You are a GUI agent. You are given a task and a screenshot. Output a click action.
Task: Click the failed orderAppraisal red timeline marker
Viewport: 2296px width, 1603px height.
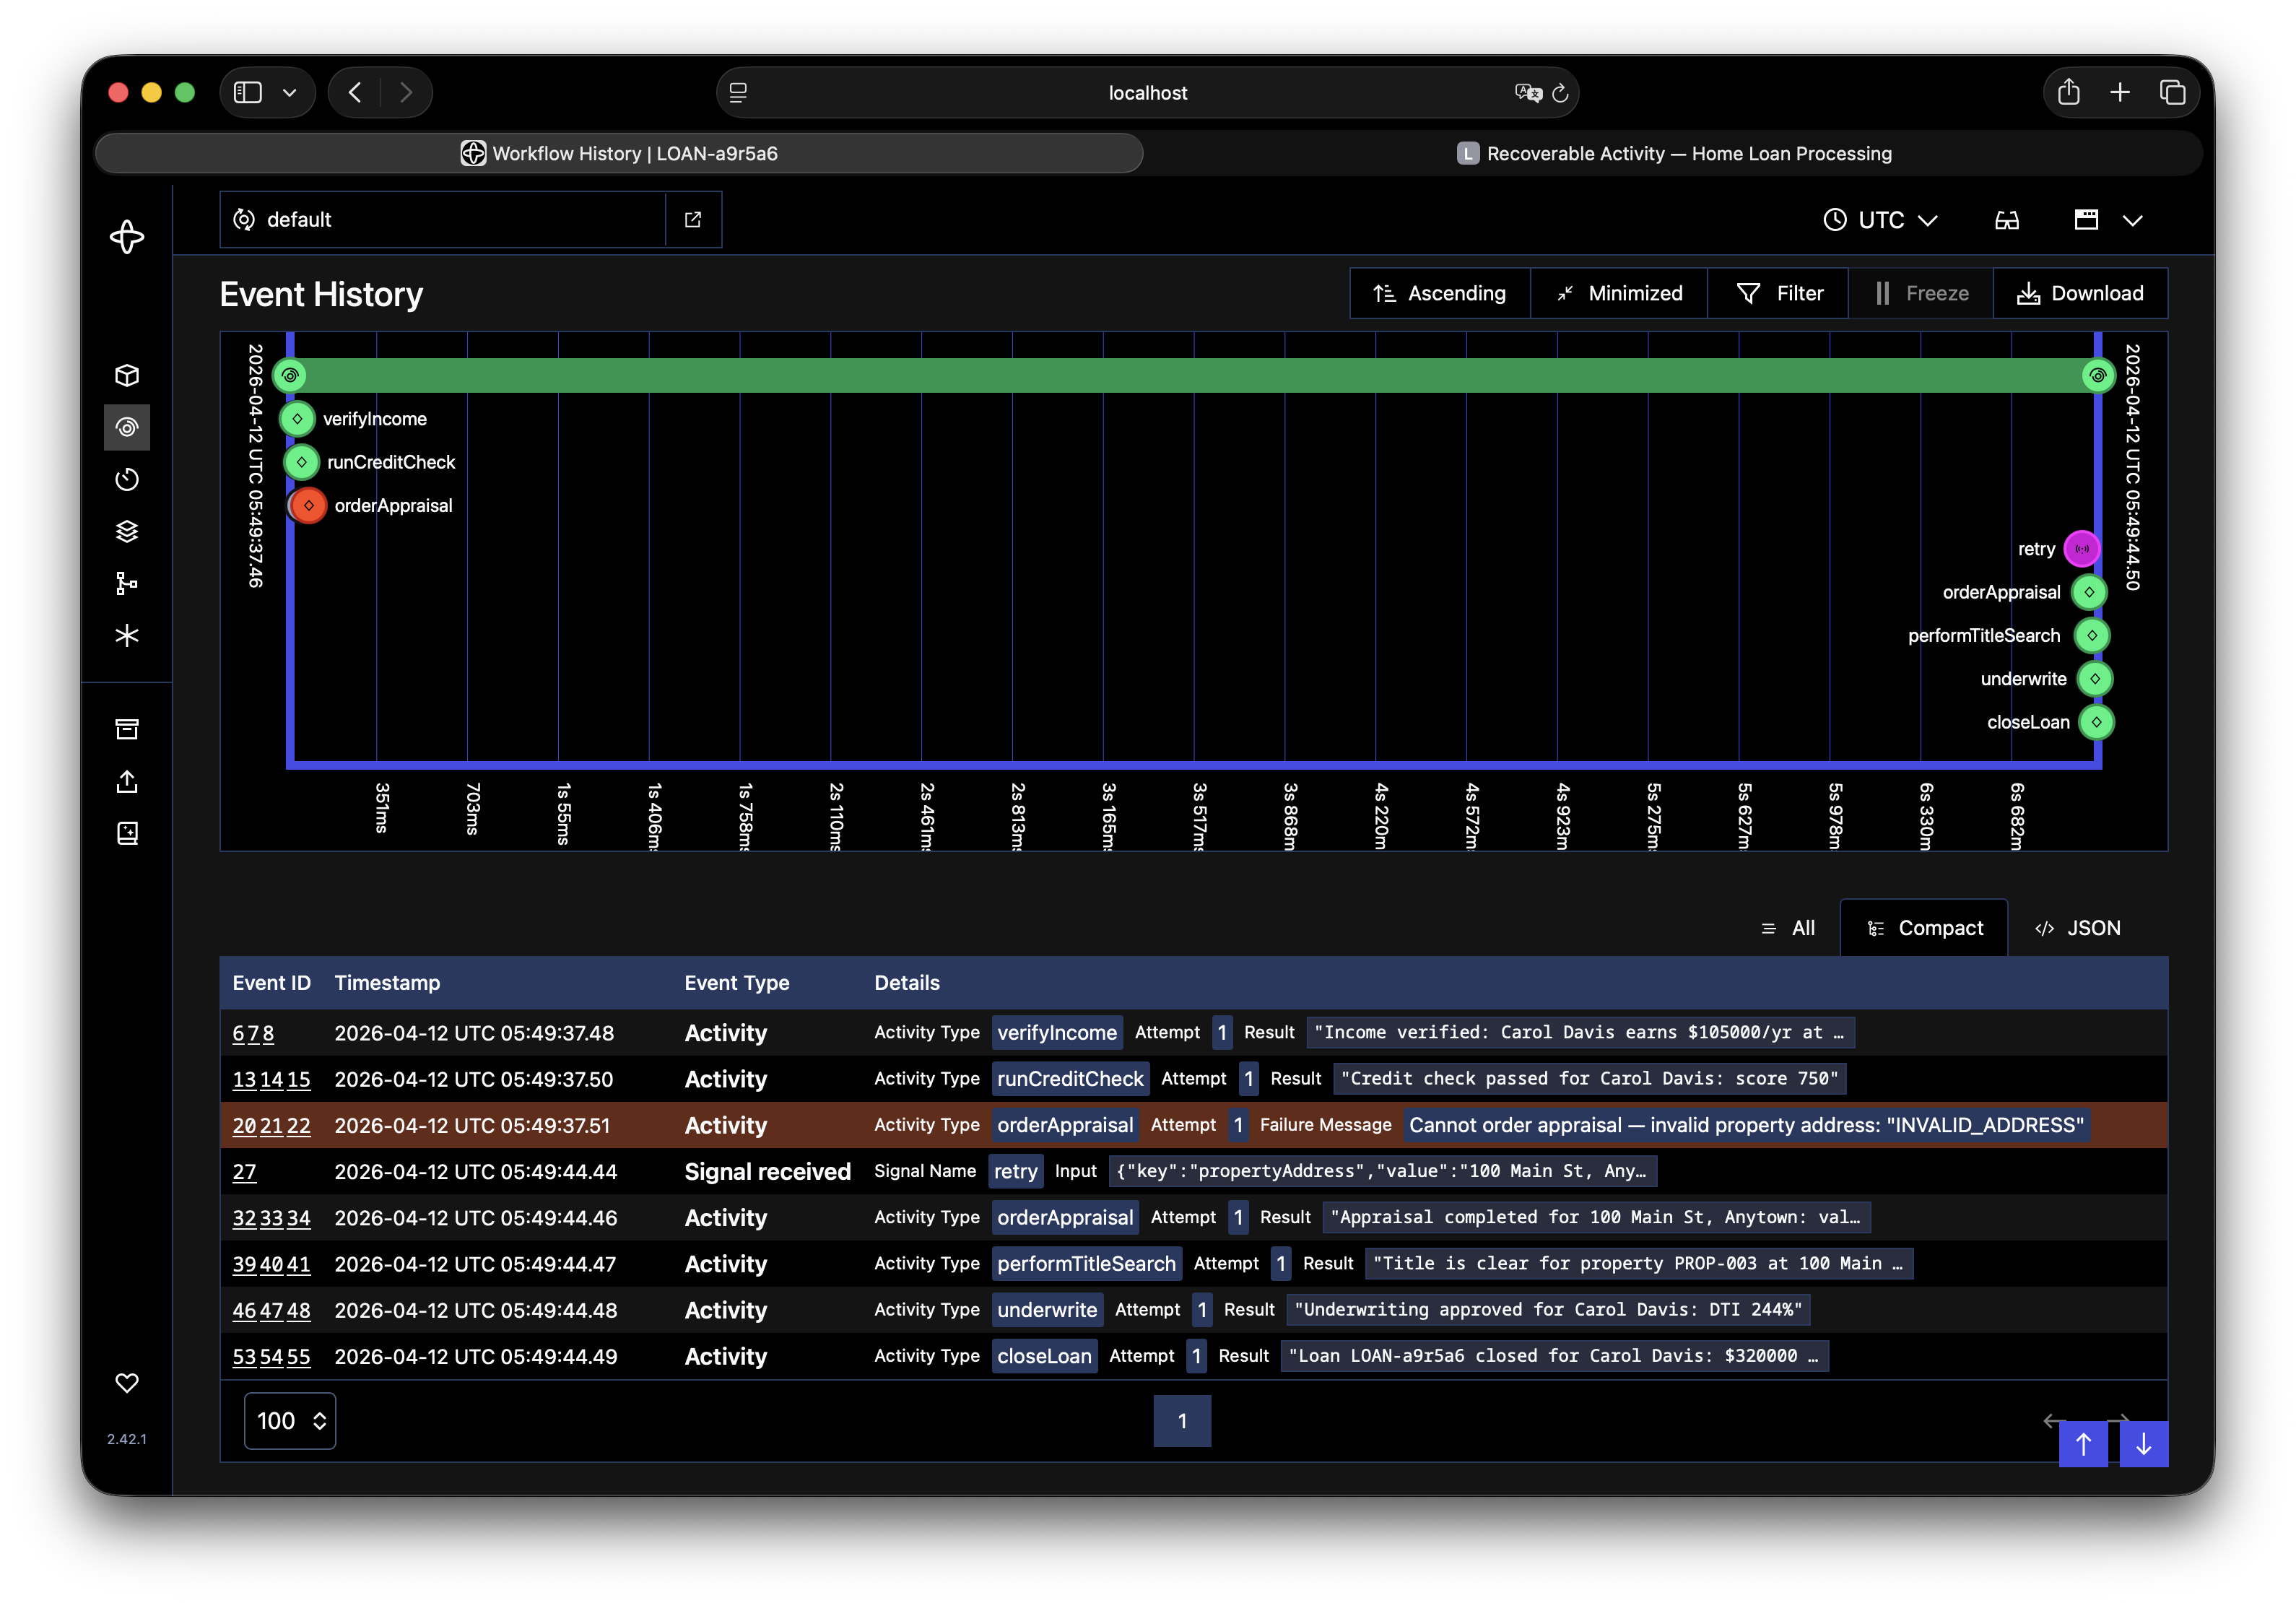click(x=309, y=506)
